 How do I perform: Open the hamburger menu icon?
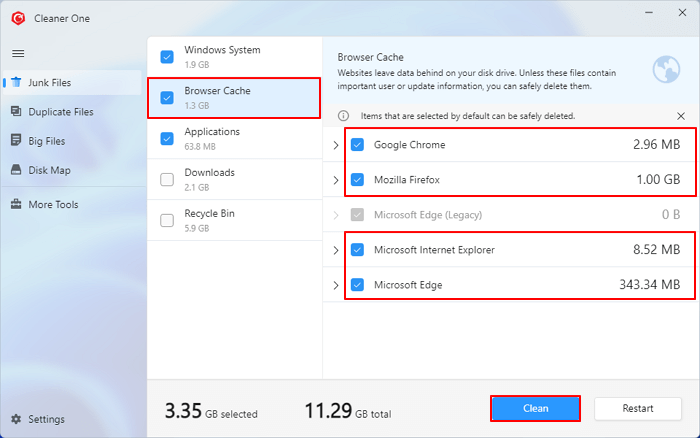click(x=18, y=54)
